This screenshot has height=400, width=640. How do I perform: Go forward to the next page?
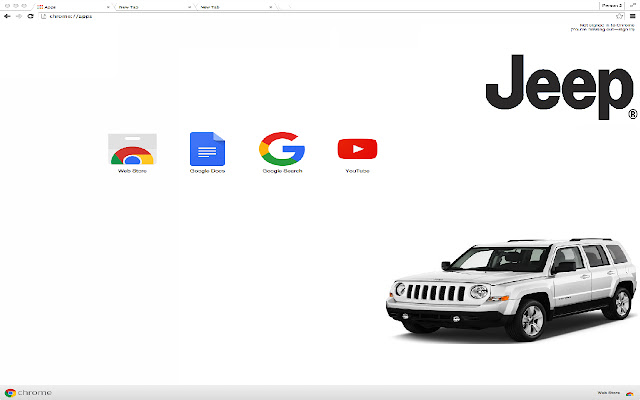coord(19,16)
